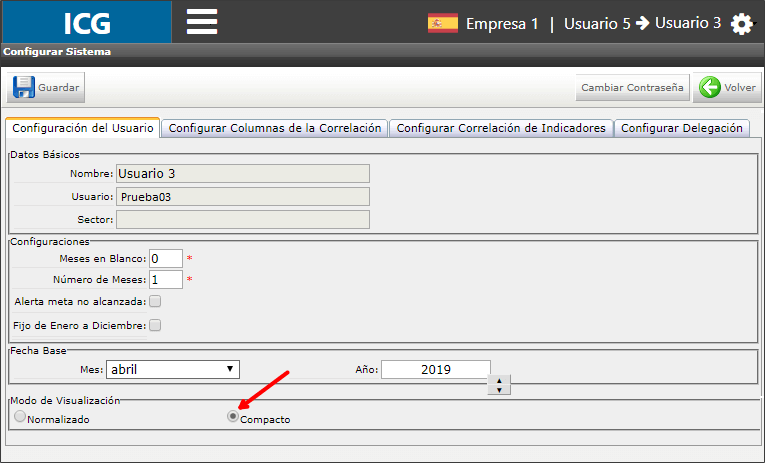Image resolution: width=765 pixels, height=463 pixels.
Task: Switch to Configurar Columnas de la Correlación tab
Action: coord(275,128)
